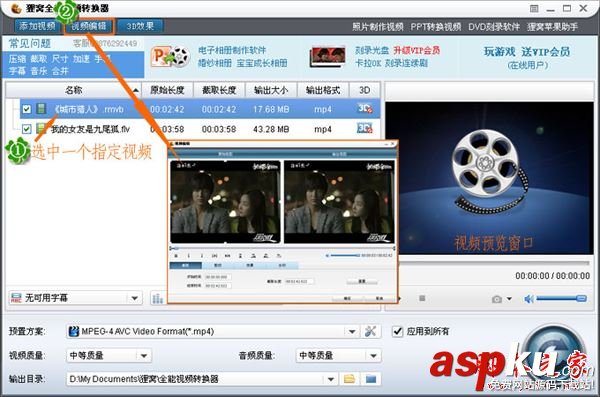Click the 合并 help topic
This screenshot has height=397, width=600.
60,71
